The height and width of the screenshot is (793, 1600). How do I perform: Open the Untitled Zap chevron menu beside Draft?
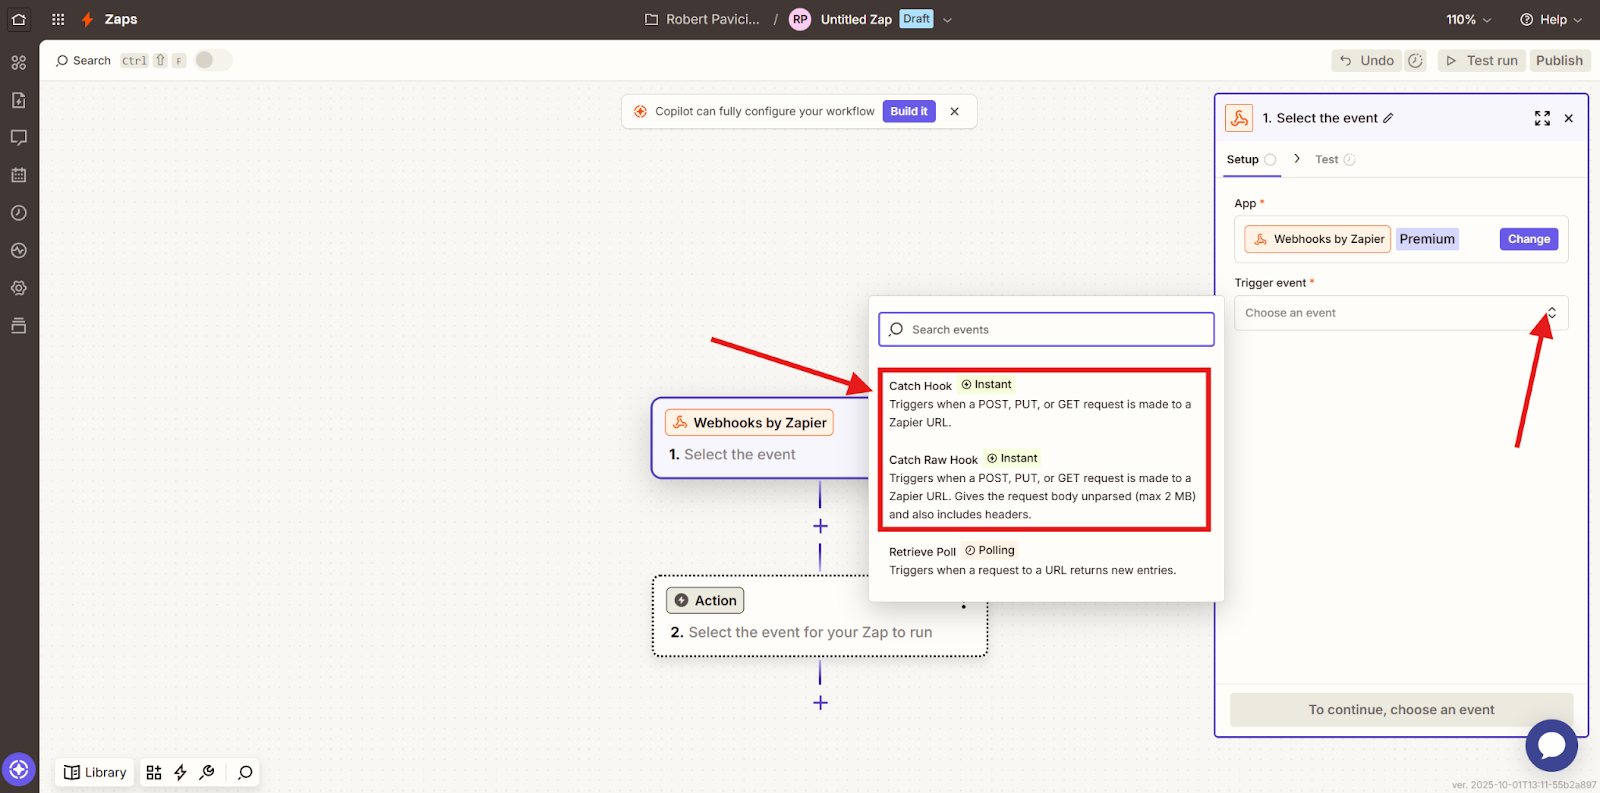(x=948, y=20)
